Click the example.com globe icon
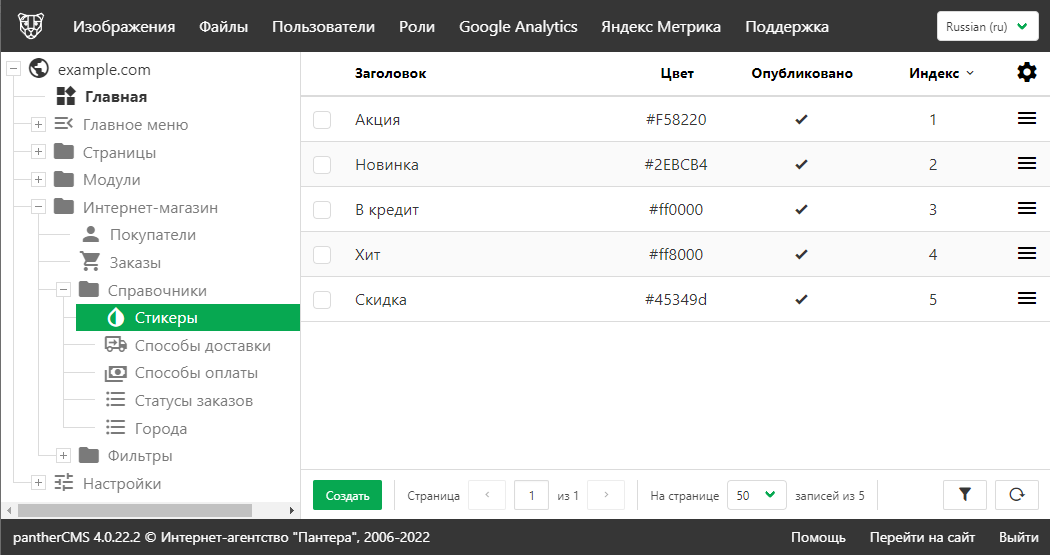 point(40,69)
